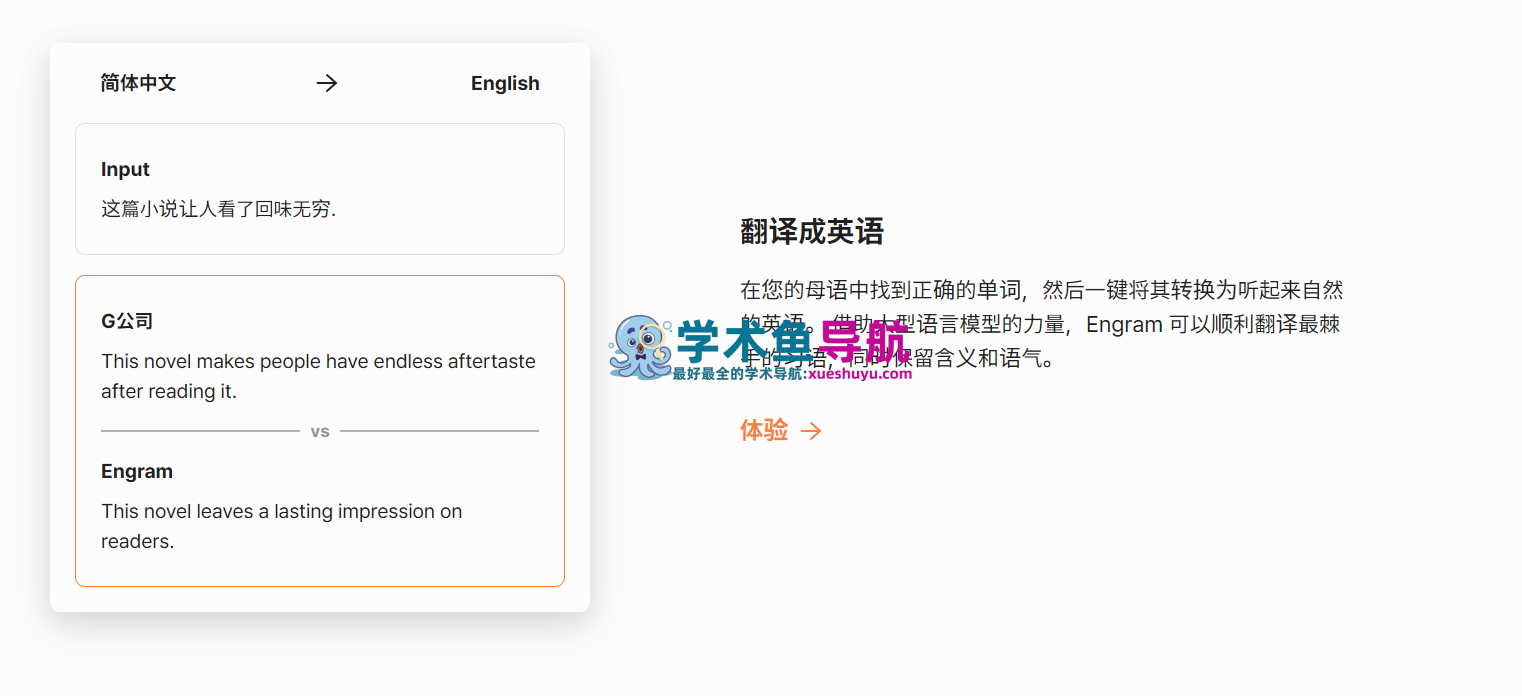
Task: Click the G公司 heading
Action: pyautogui.click(x=127, y=321)
